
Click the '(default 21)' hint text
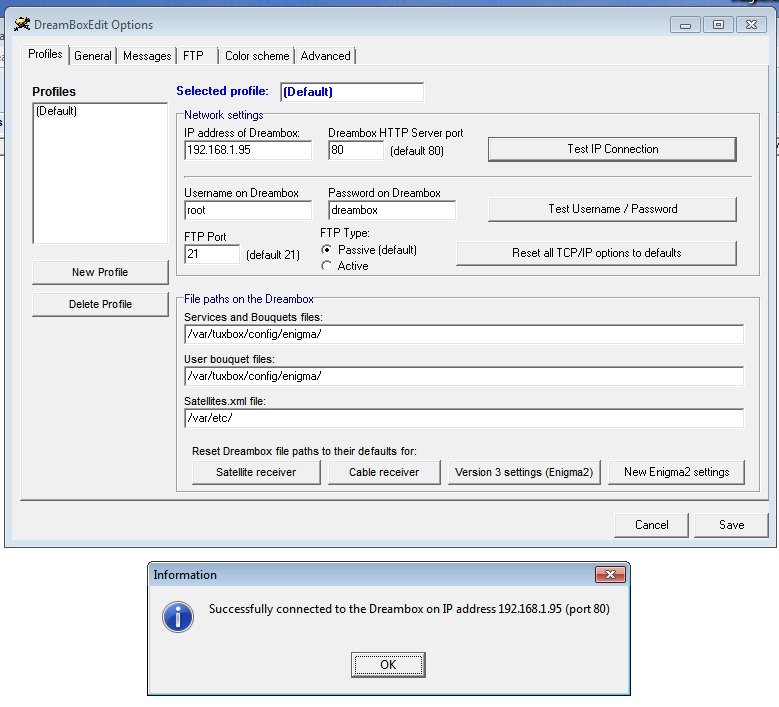[x=273, y=255]
